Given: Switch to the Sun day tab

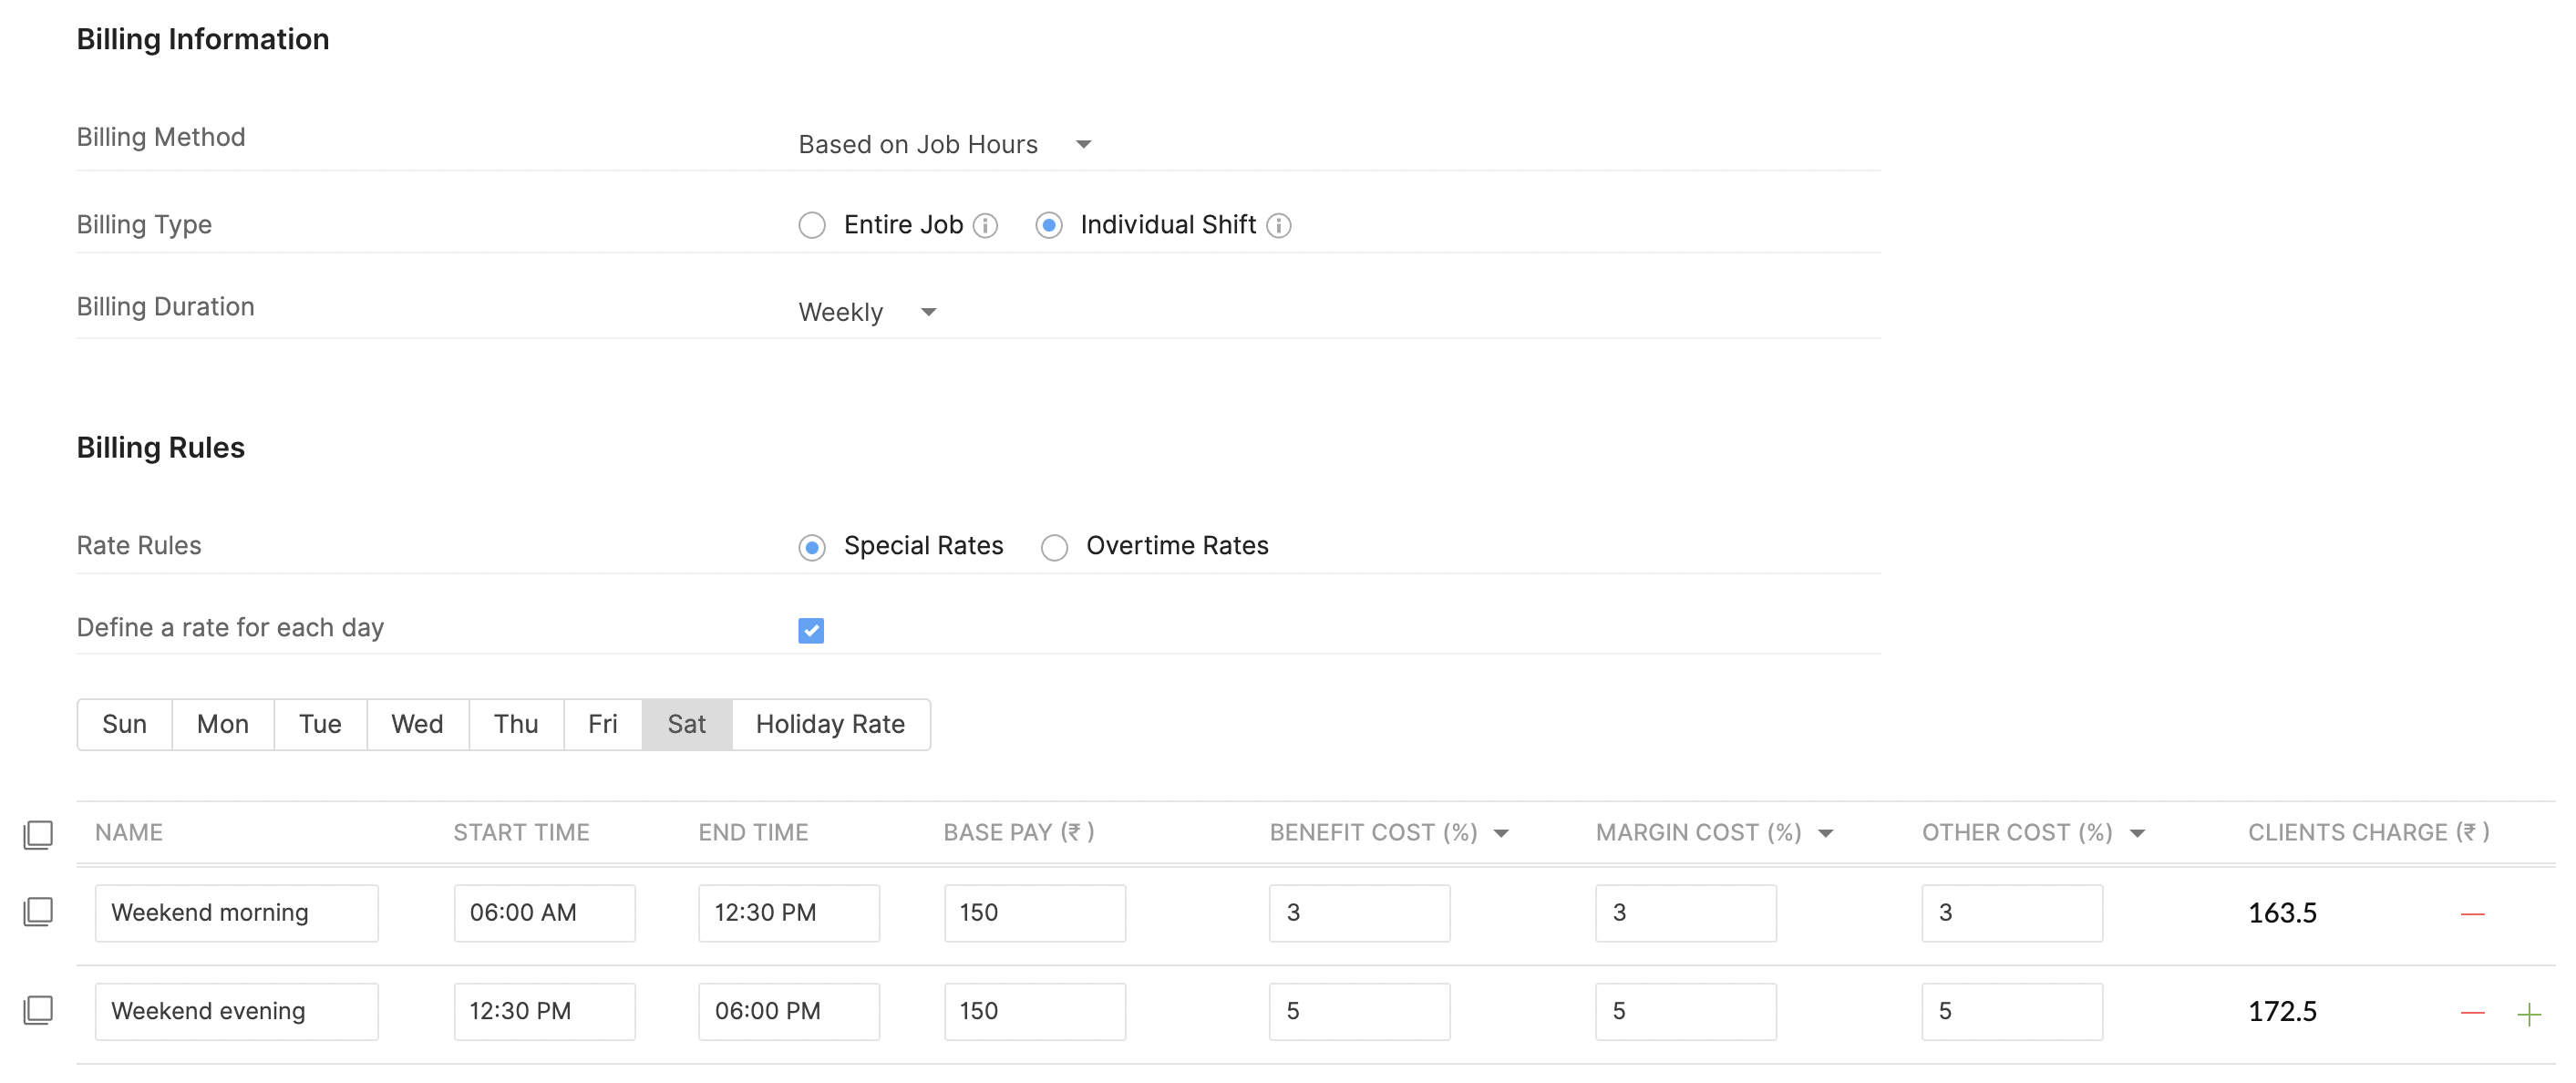Looking at the screenshot, I should click(x=124, y=724).
